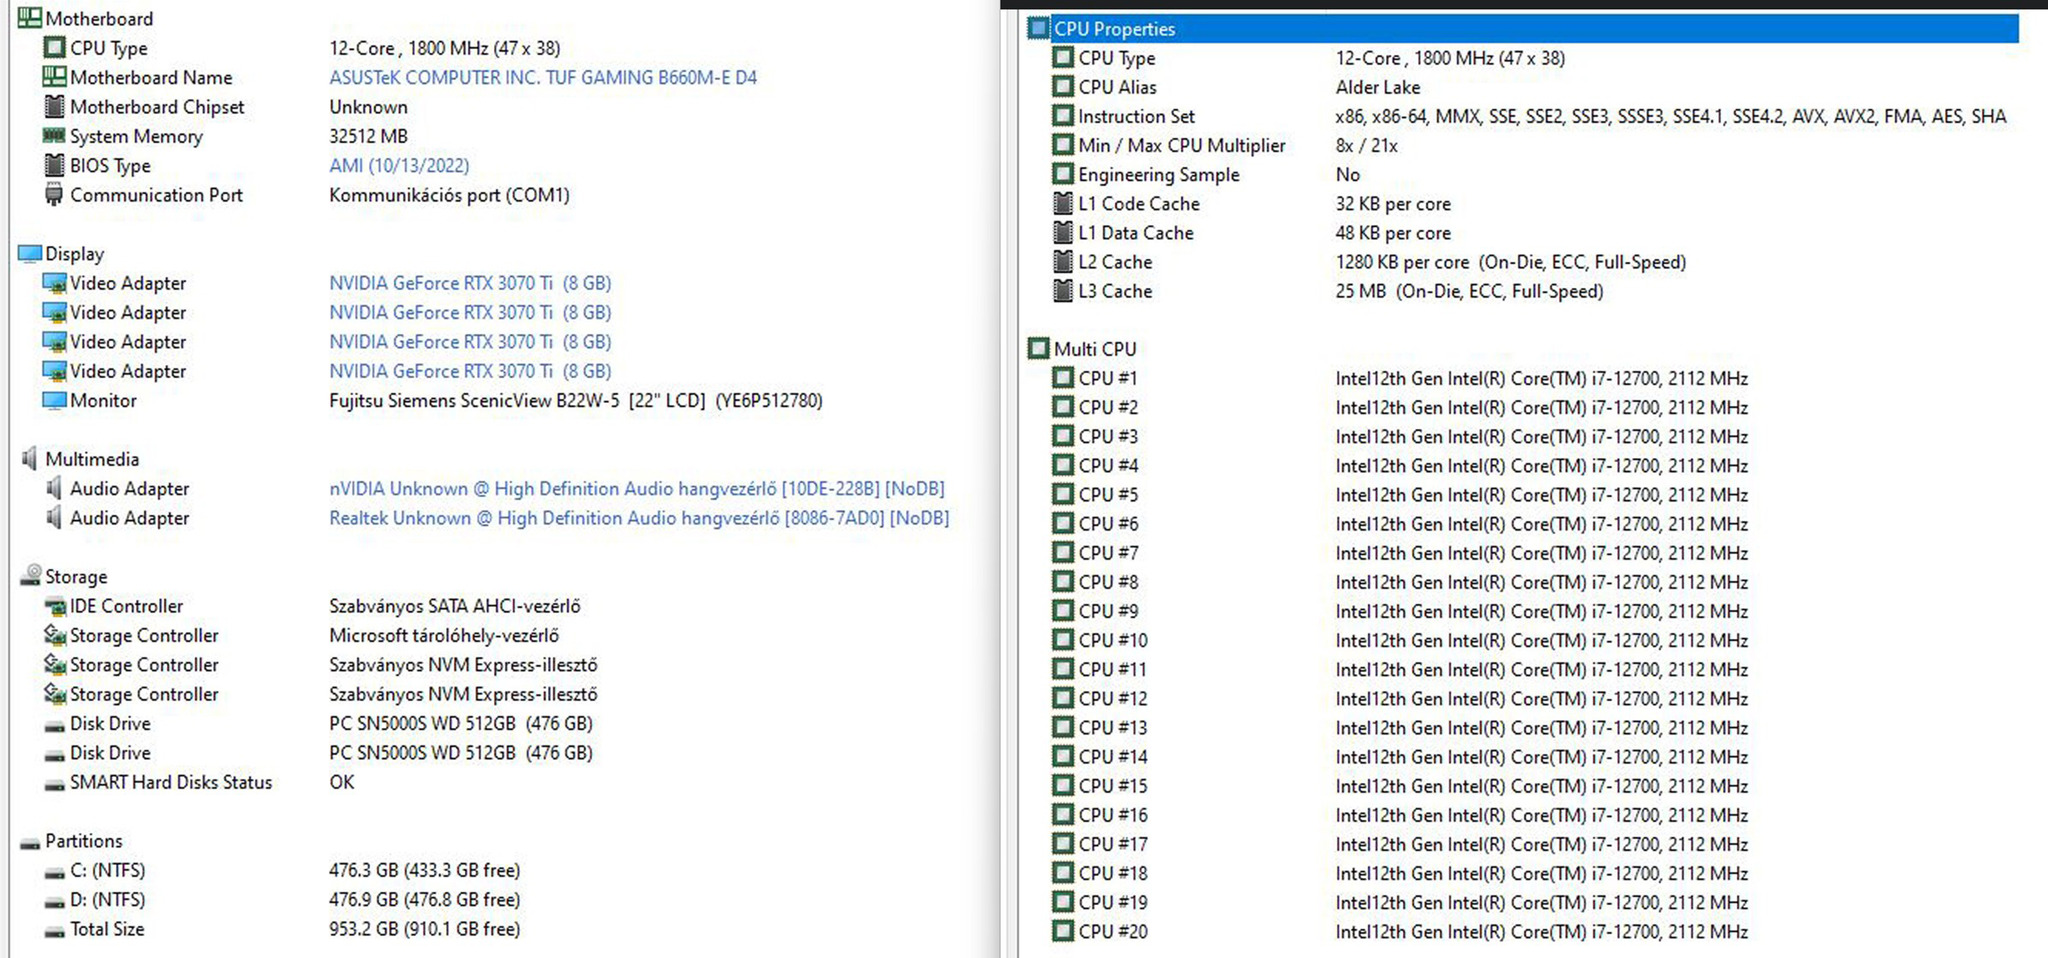2048x958 pixels.
Task: Click the D: (NTFS) drive icon
Action: click(x=54, y=901)
